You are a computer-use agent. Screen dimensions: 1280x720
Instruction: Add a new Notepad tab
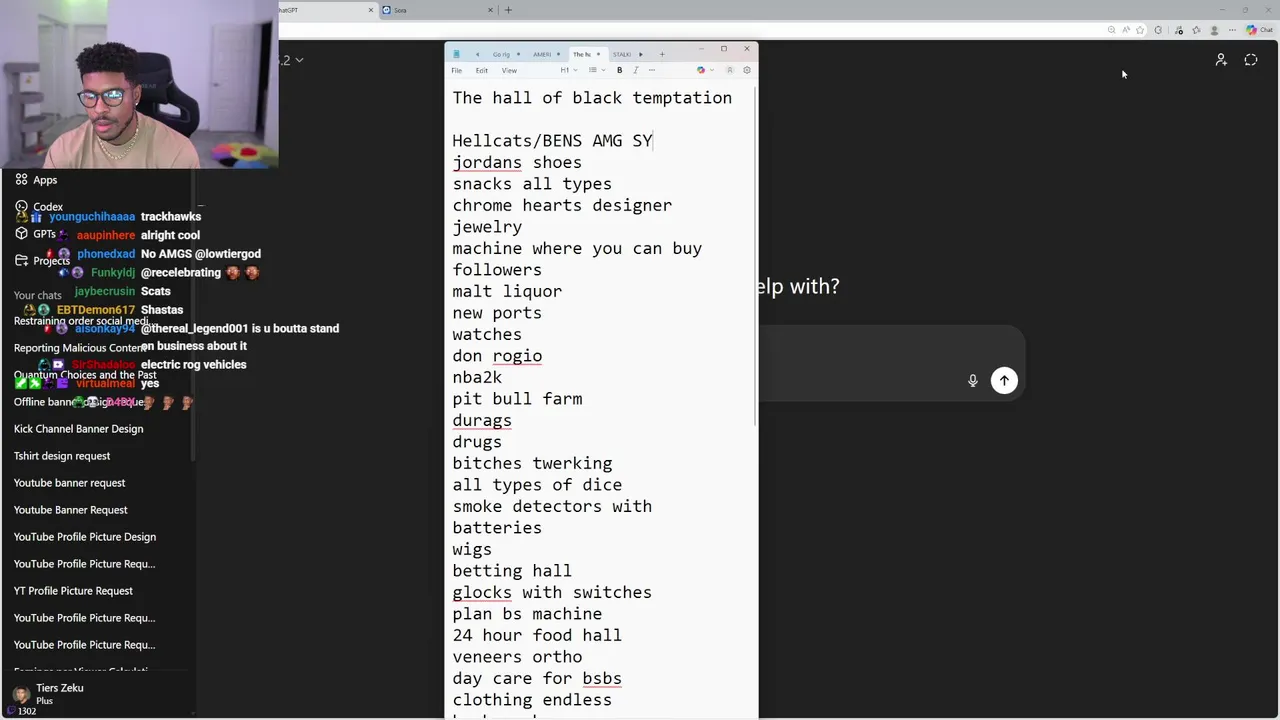[x=662, y=54]
